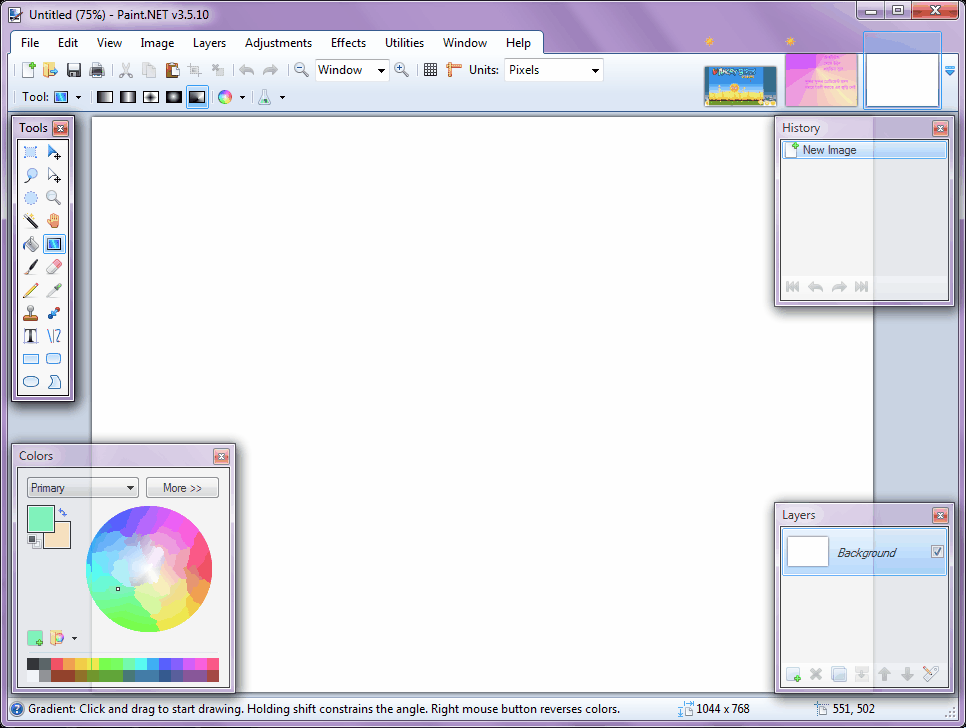The width and height of the screenshot is (966, 728).
Task: Select the Line/Curve tool
Action: point(54,336)
